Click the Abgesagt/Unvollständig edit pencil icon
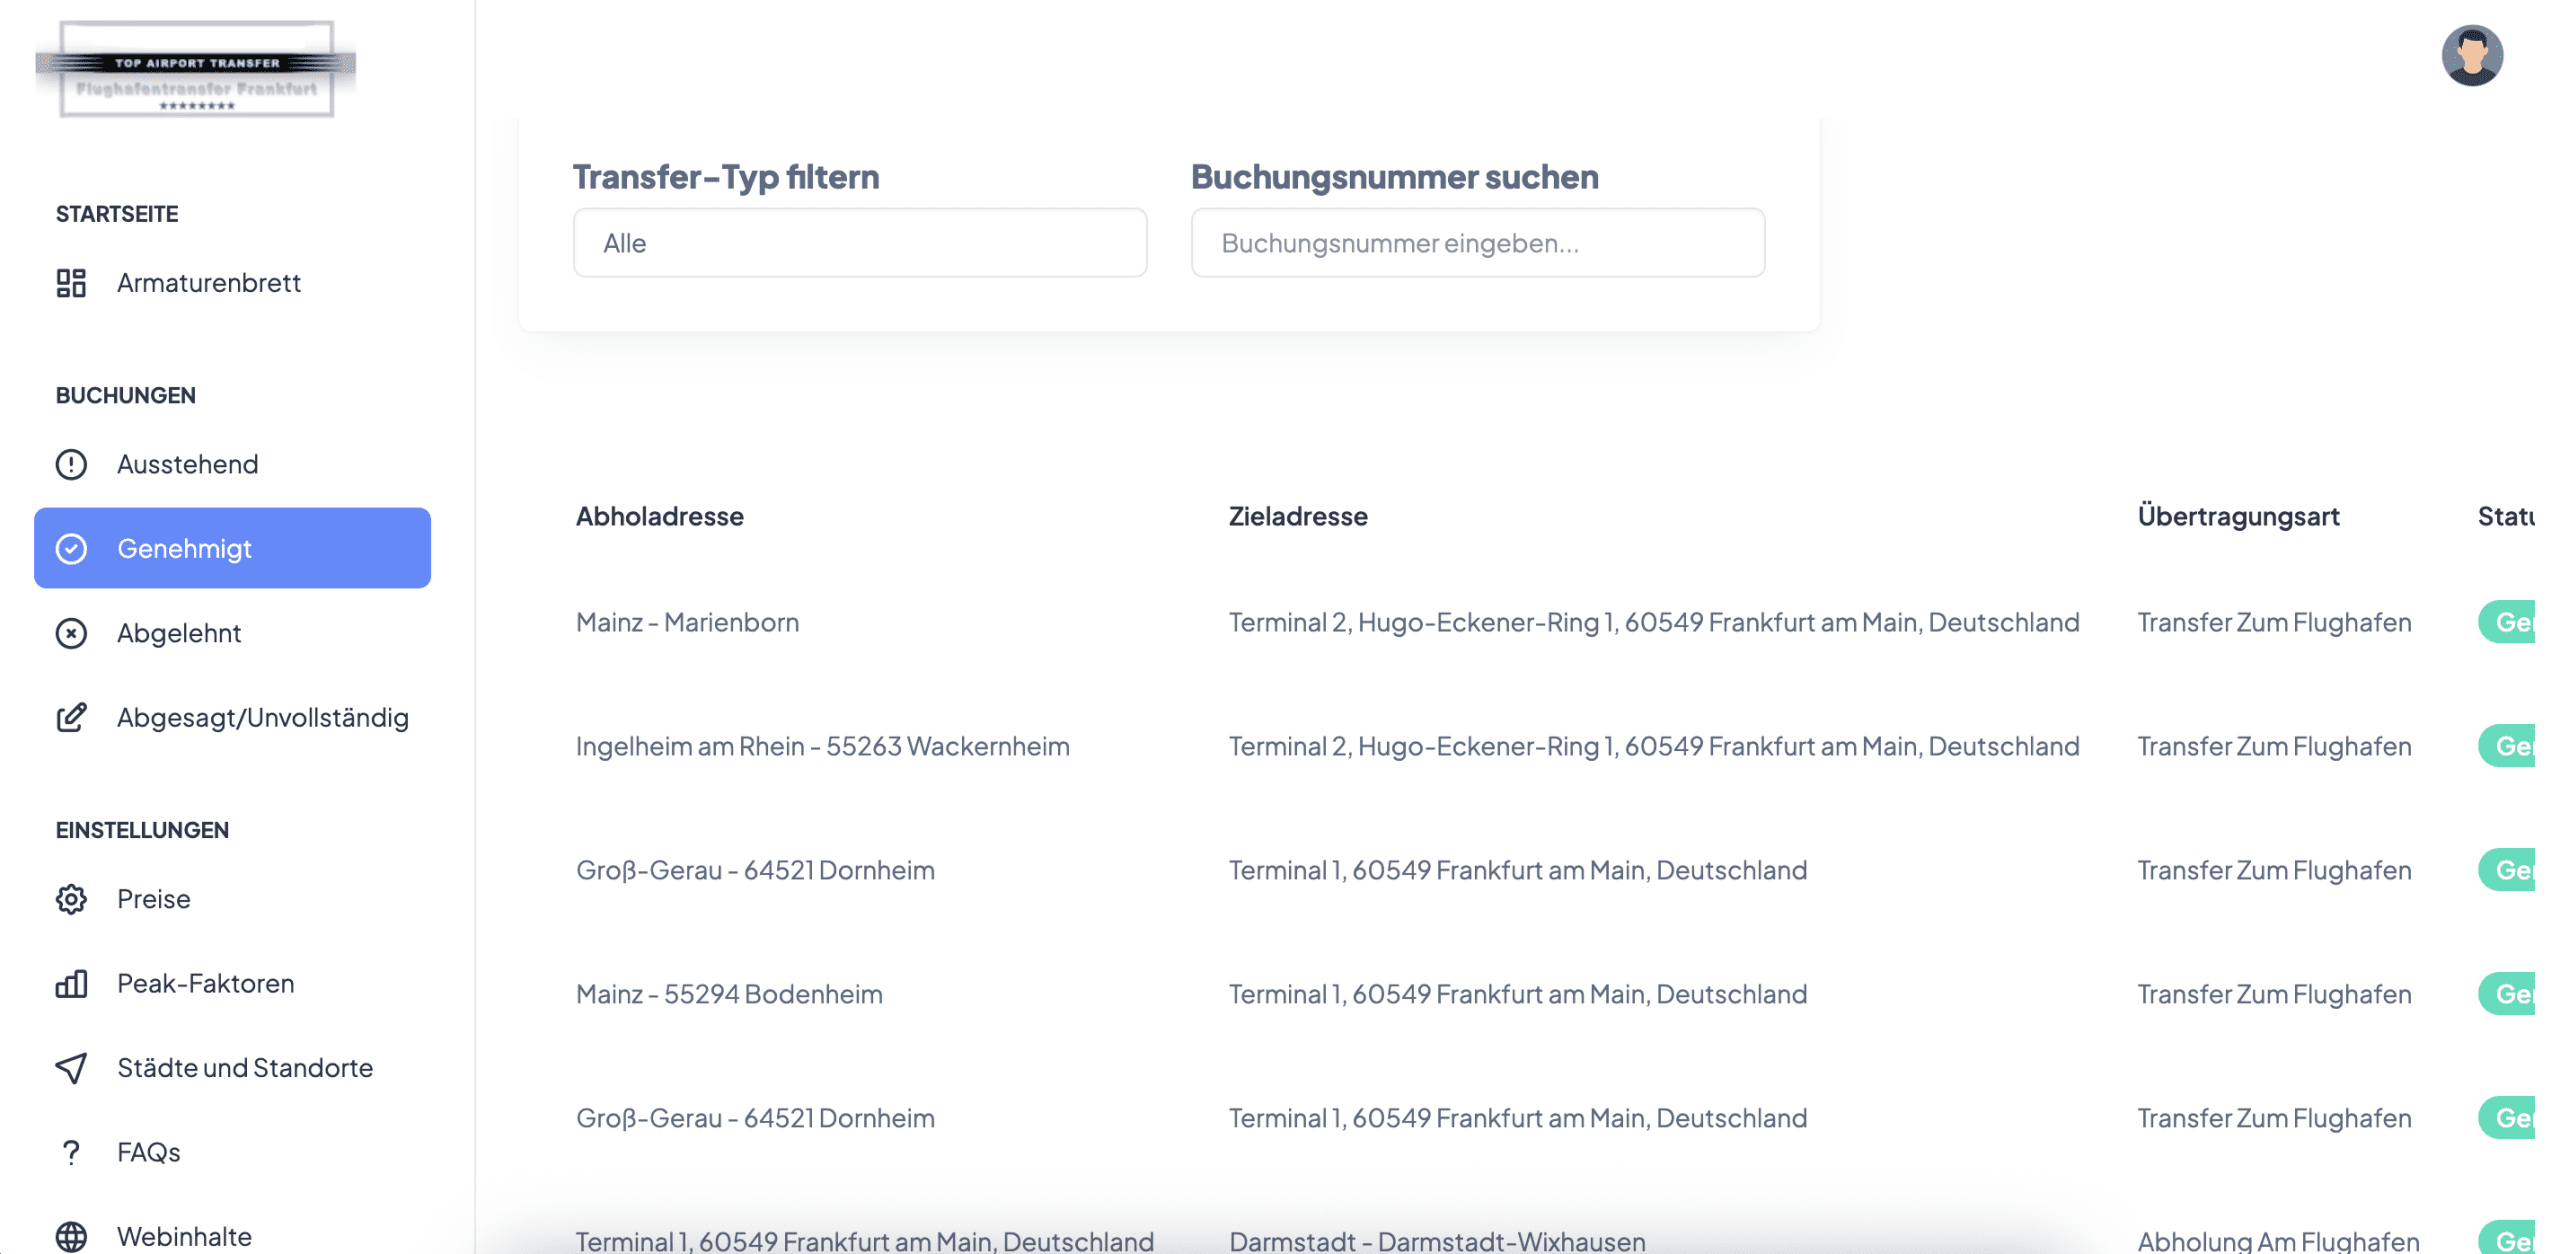 click(x=71, y=717)
